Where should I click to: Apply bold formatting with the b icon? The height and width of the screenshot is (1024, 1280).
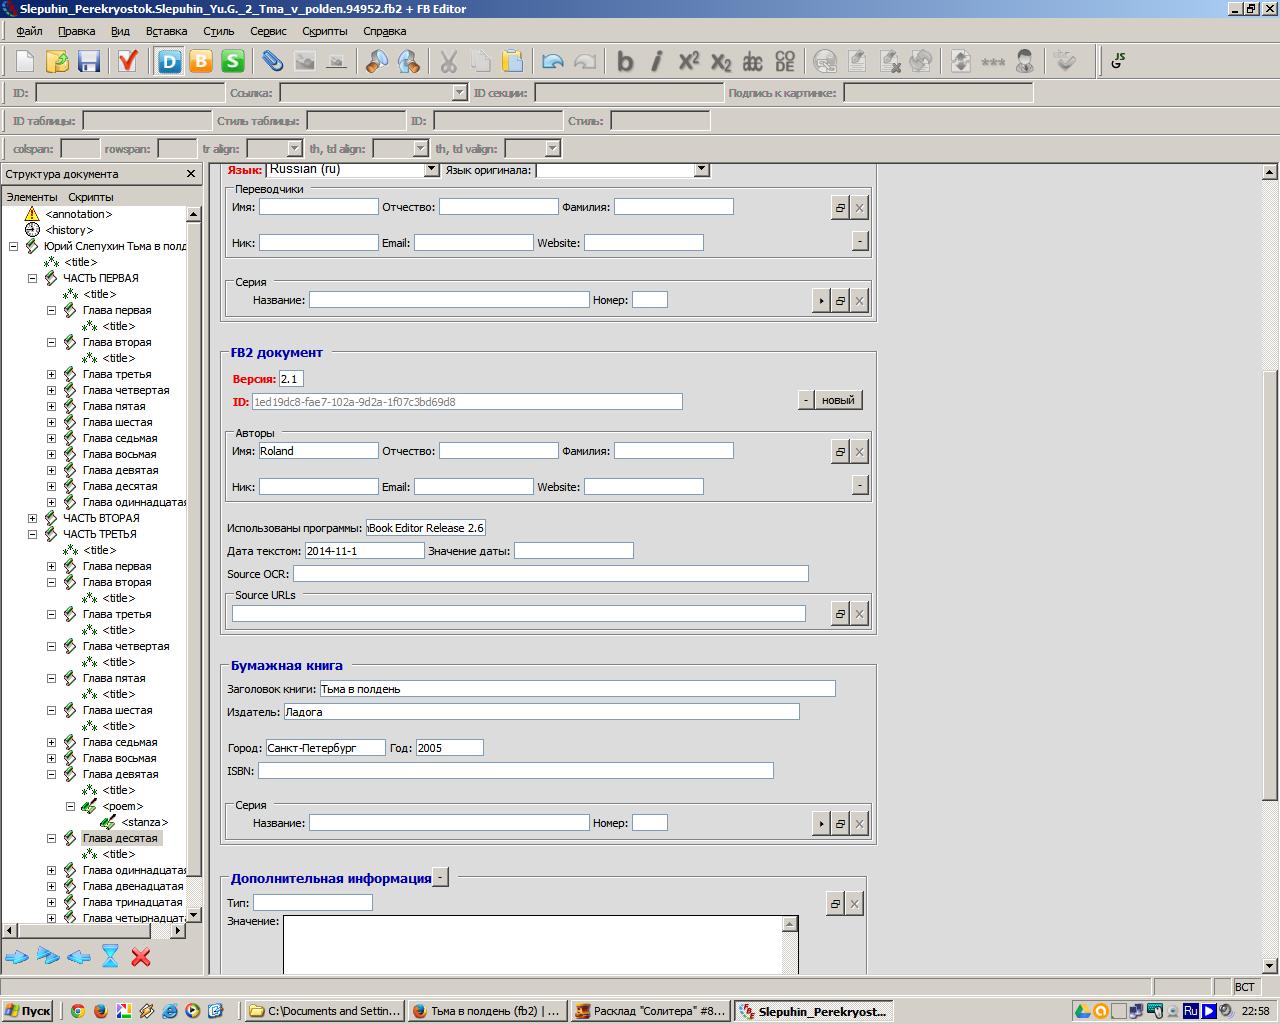pos(625,62)
